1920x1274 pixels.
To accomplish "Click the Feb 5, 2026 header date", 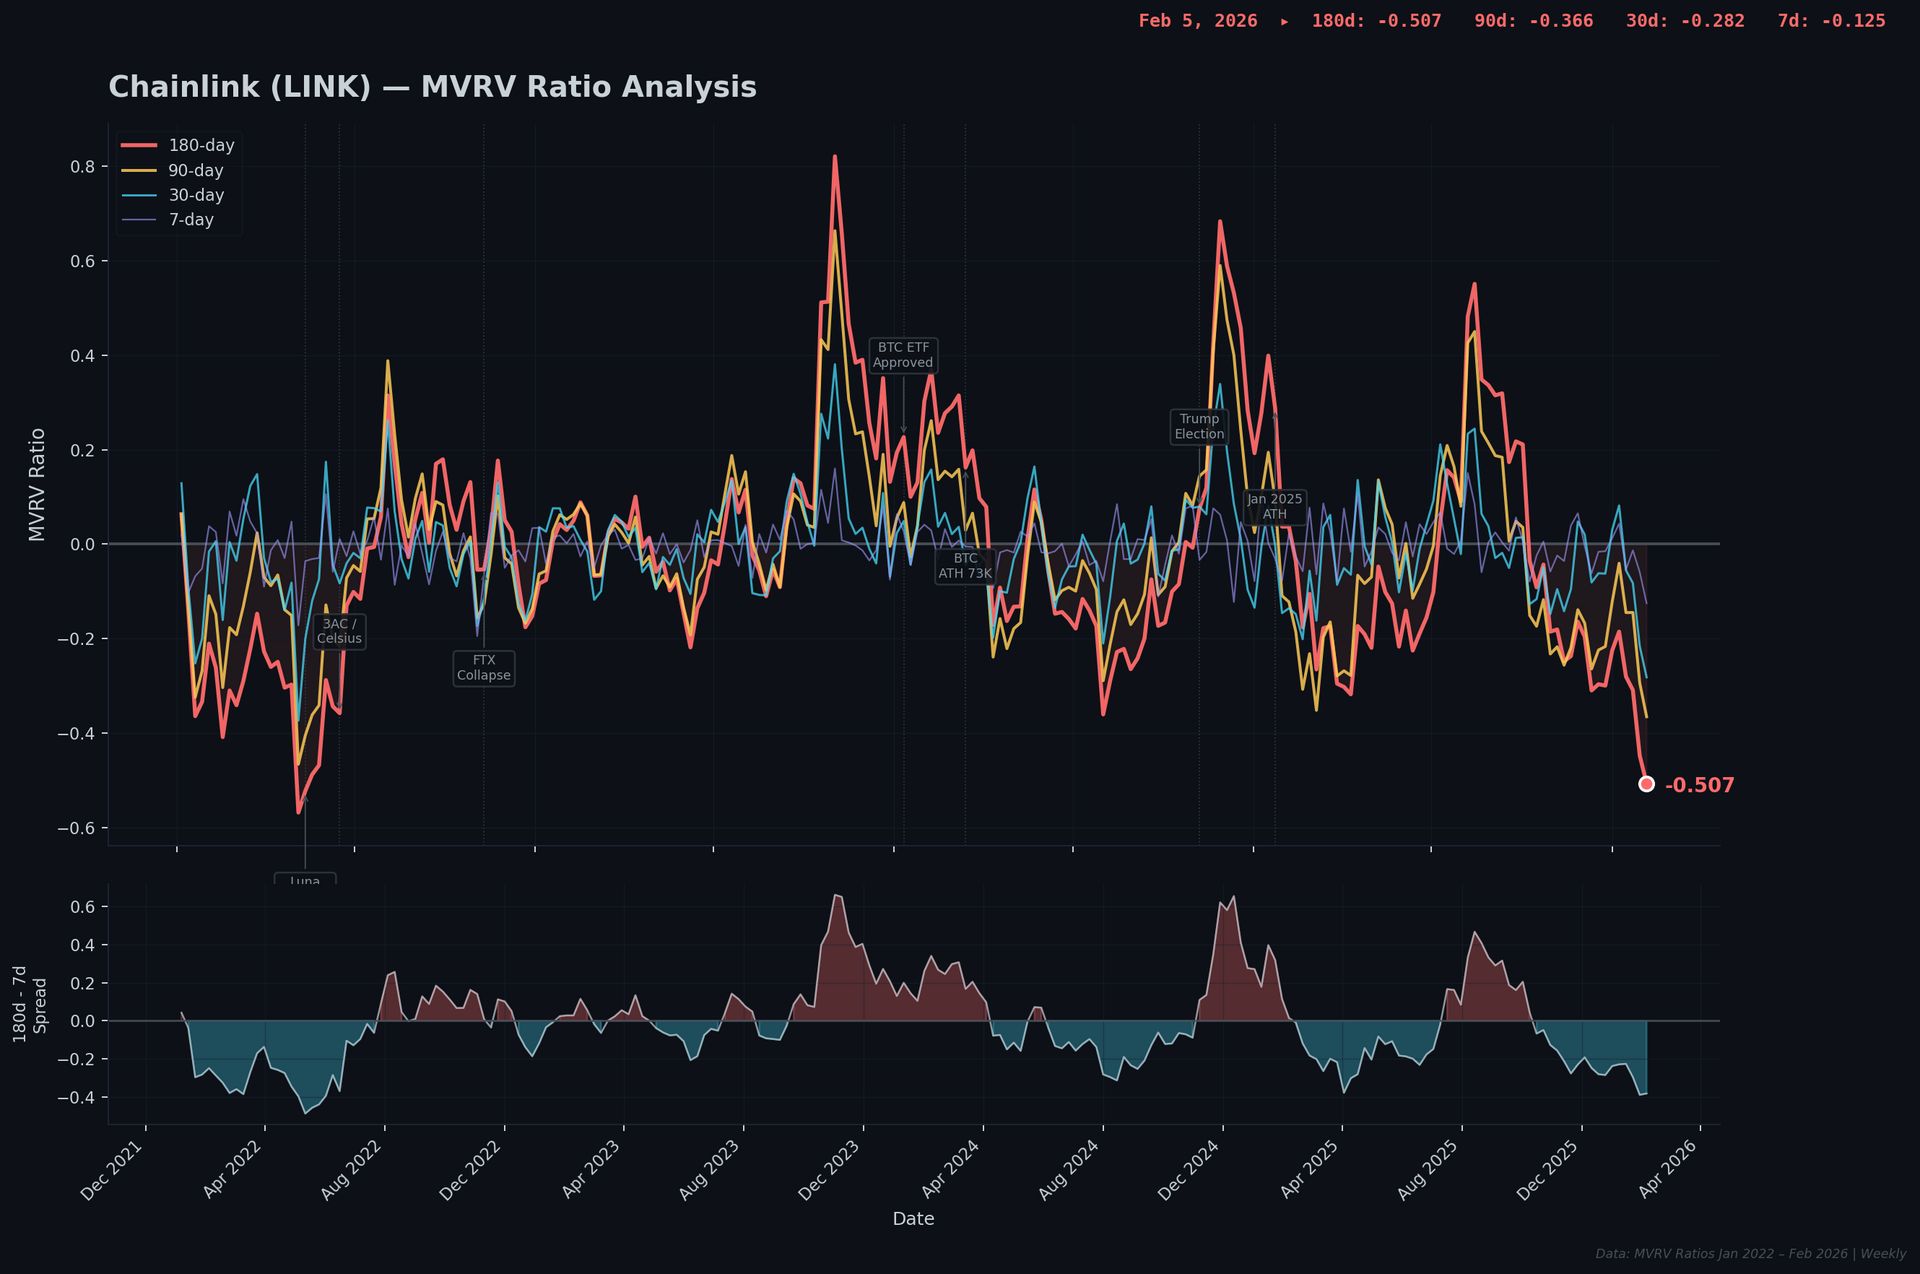I will [1197, 21].
